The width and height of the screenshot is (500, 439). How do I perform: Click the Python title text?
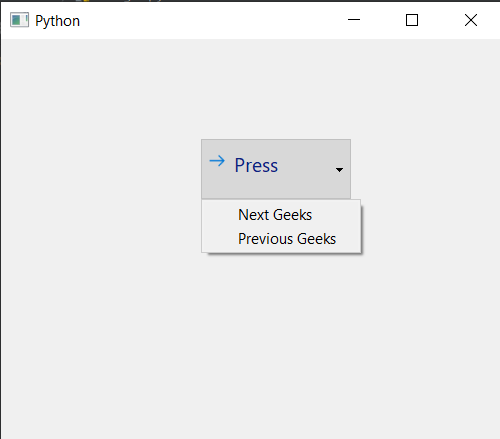pos(57,21)
